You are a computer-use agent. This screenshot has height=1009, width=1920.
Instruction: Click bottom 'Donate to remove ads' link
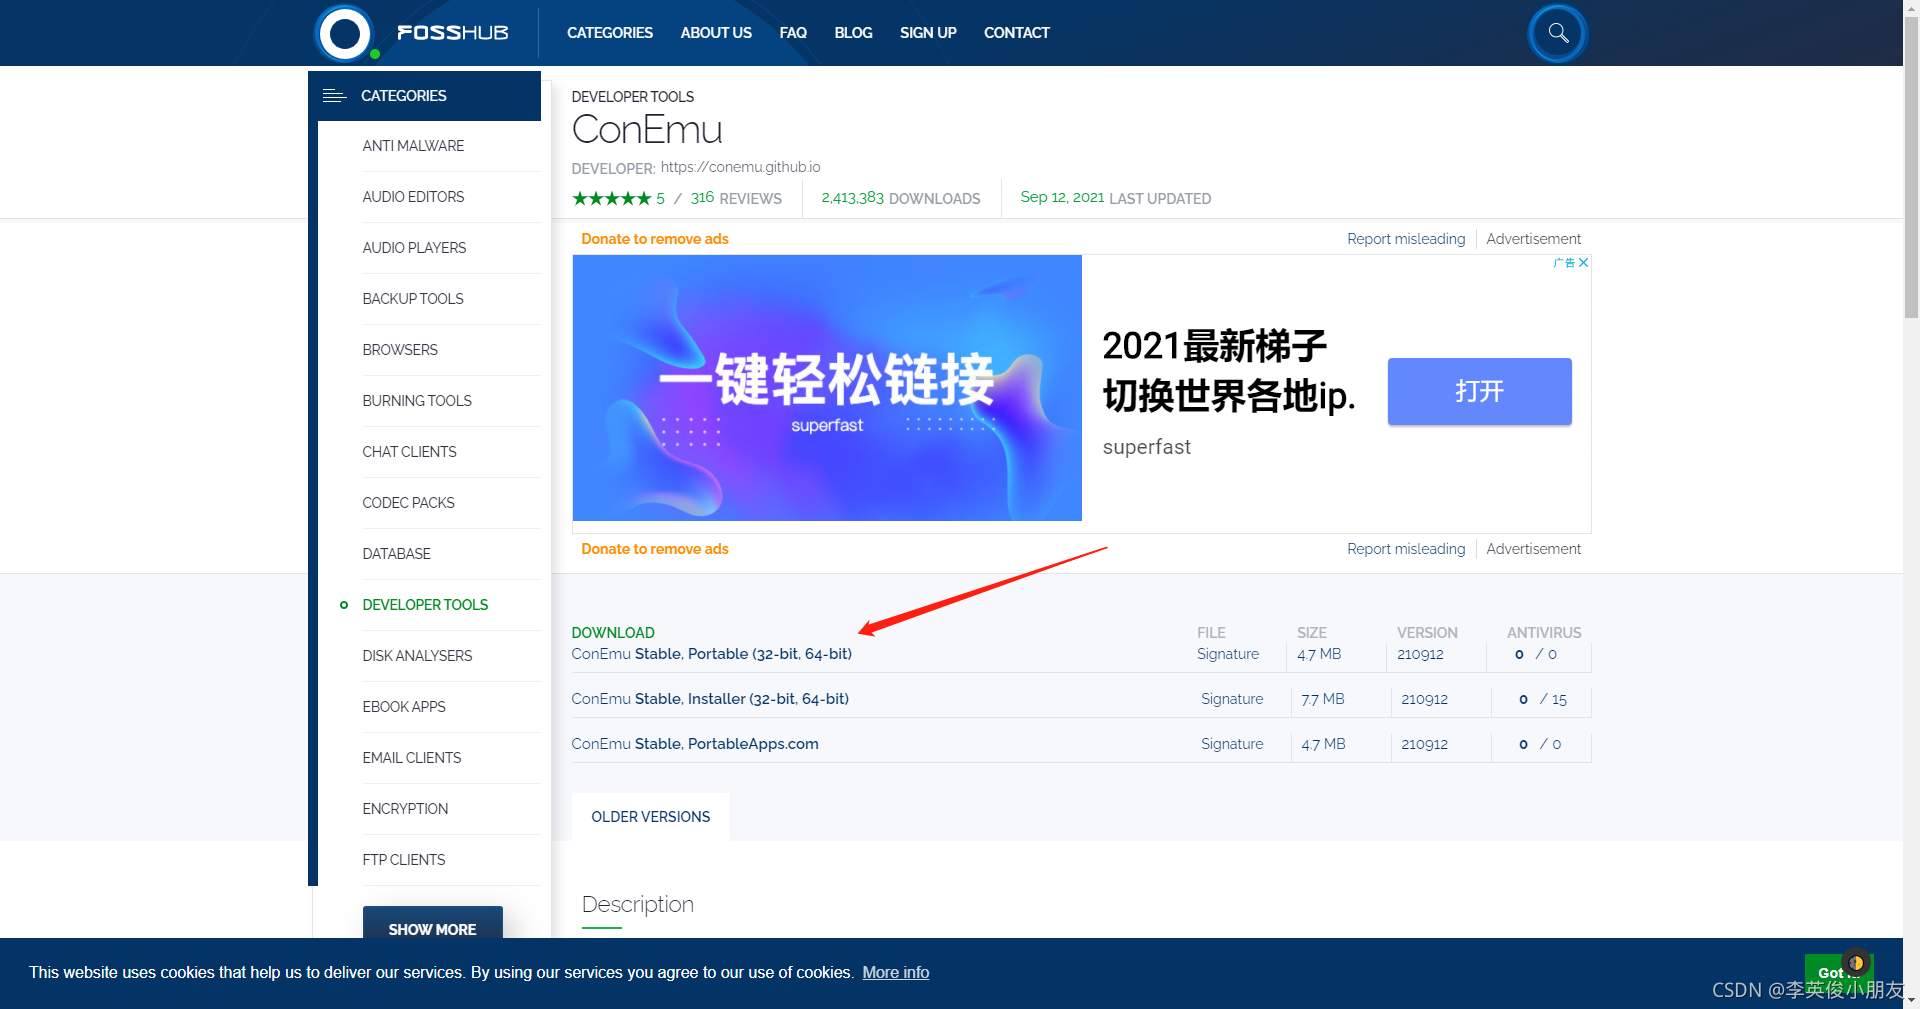[x=655, y=549]
